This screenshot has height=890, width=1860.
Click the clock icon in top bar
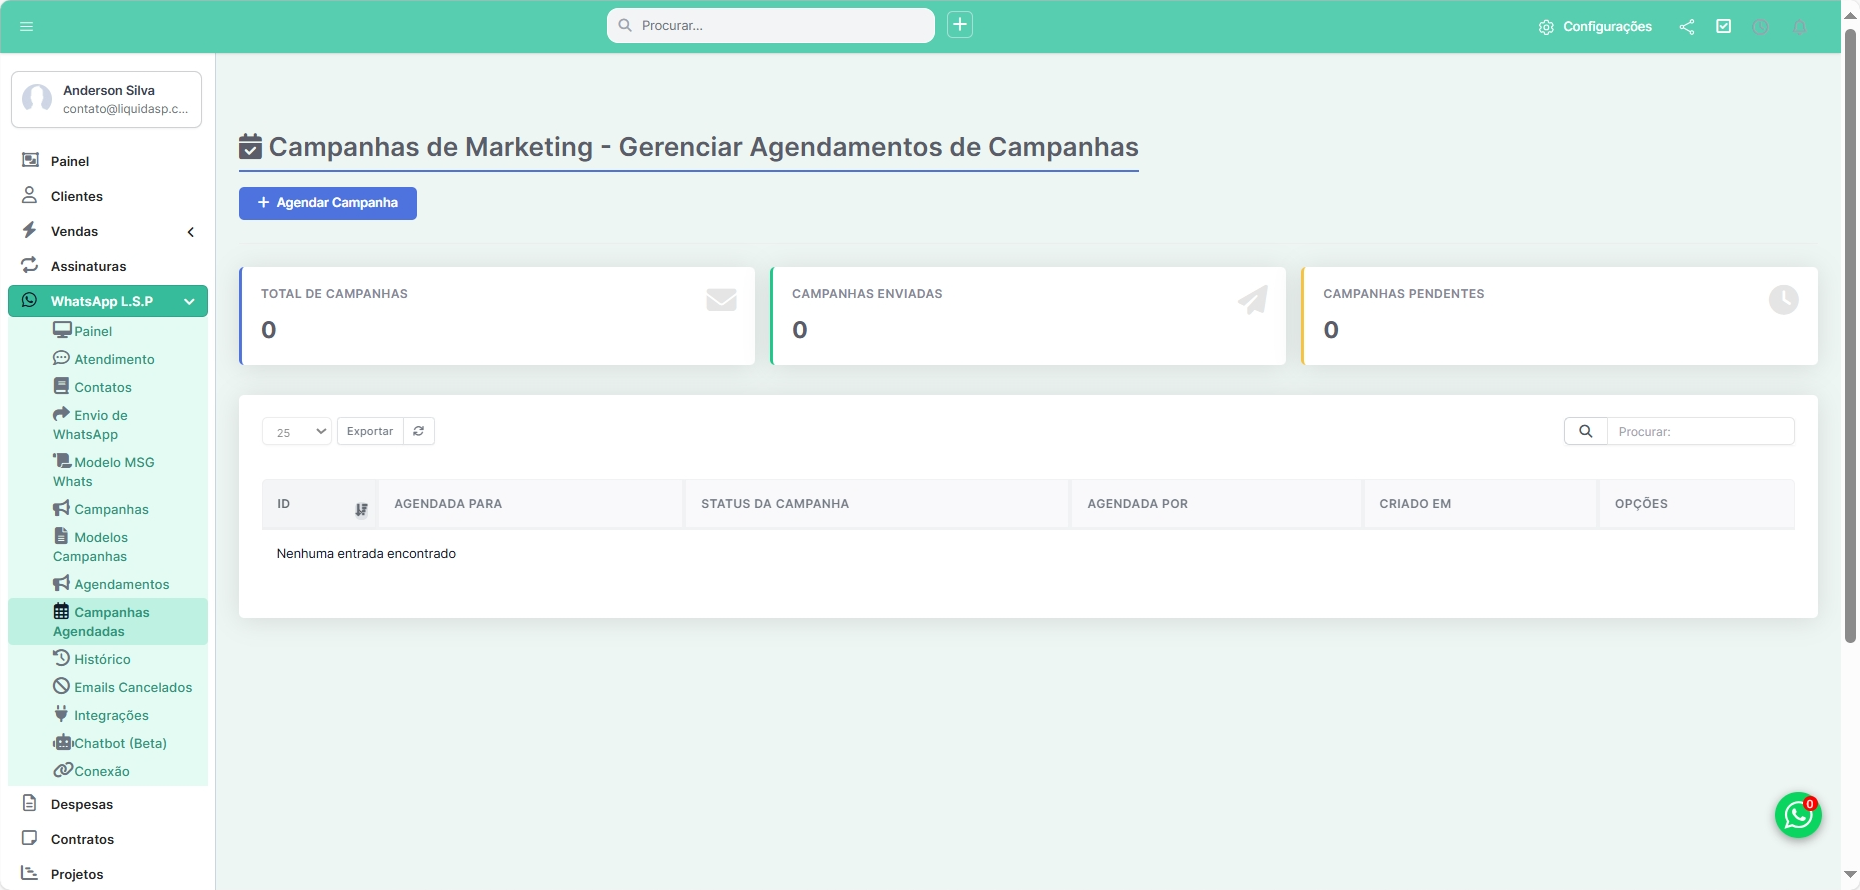(x=1760, y=27)
